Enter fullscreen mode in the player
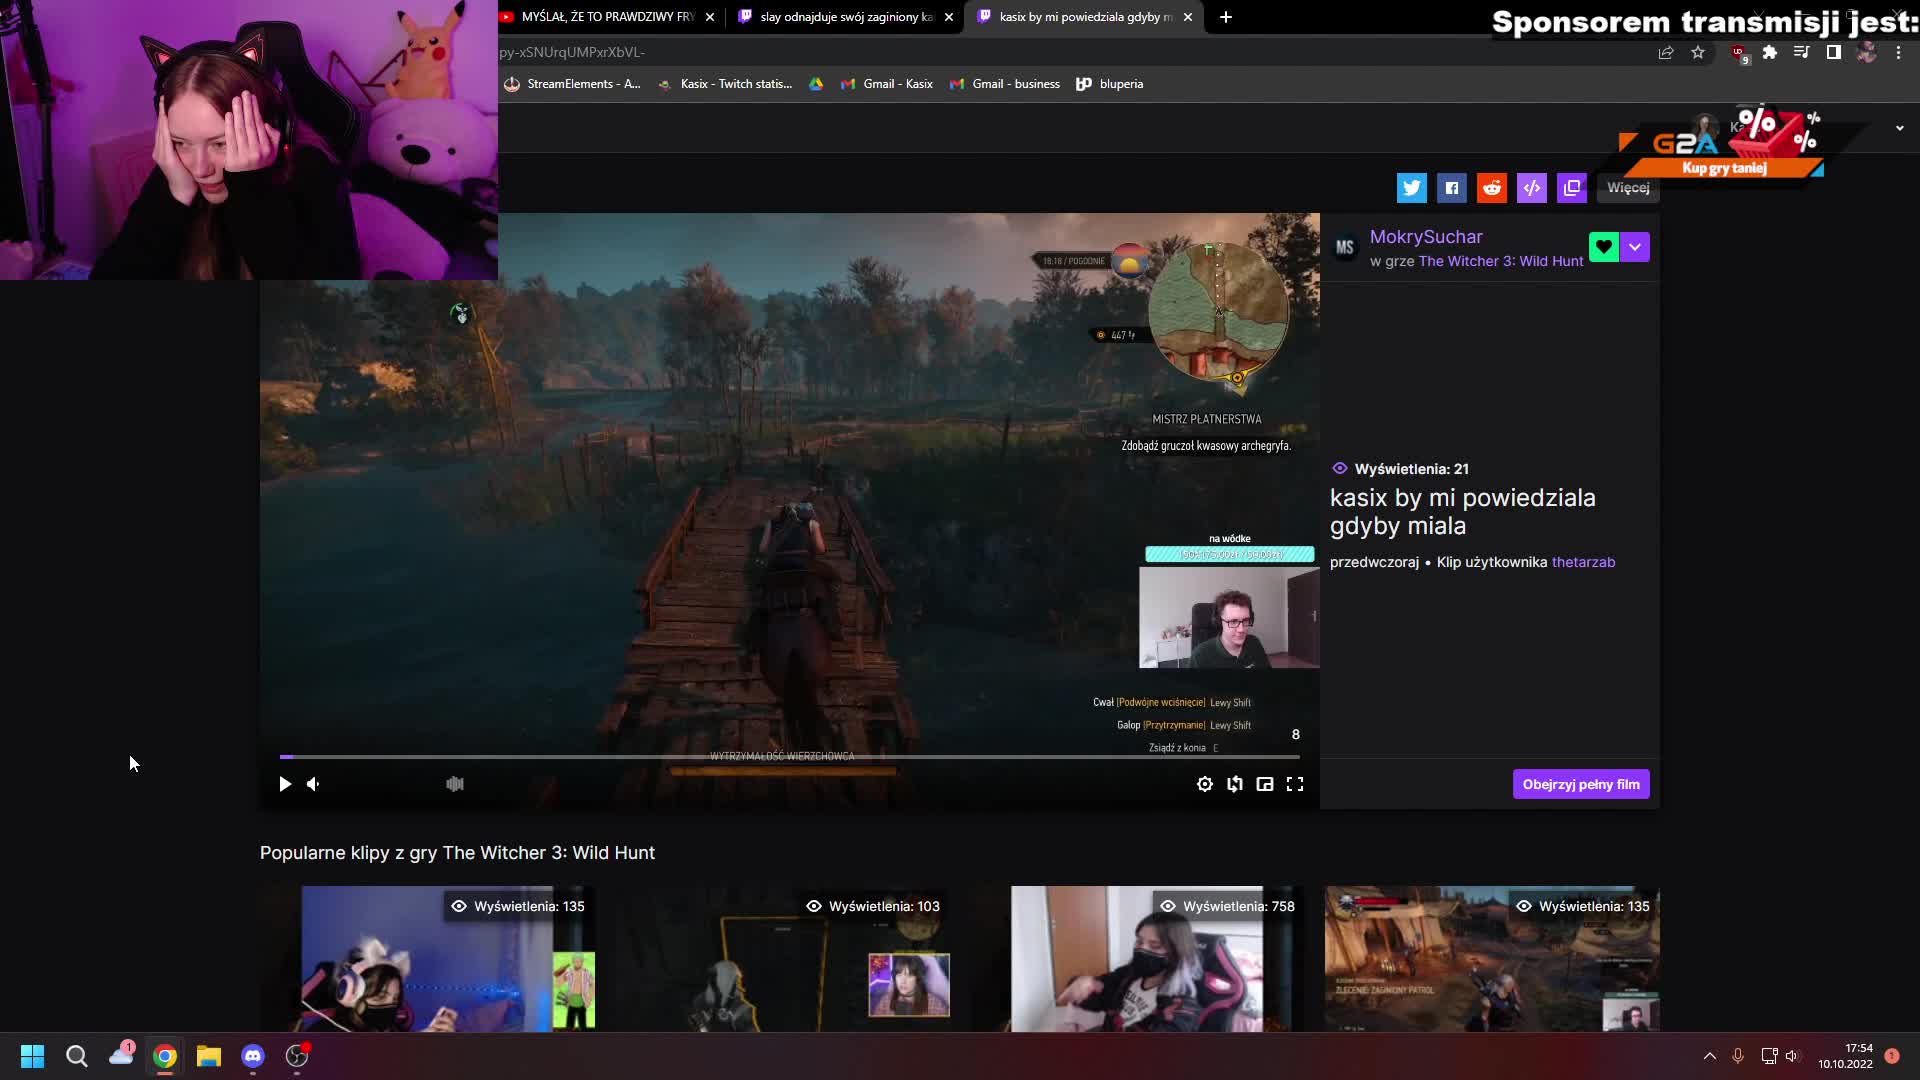 (1295, 784)
